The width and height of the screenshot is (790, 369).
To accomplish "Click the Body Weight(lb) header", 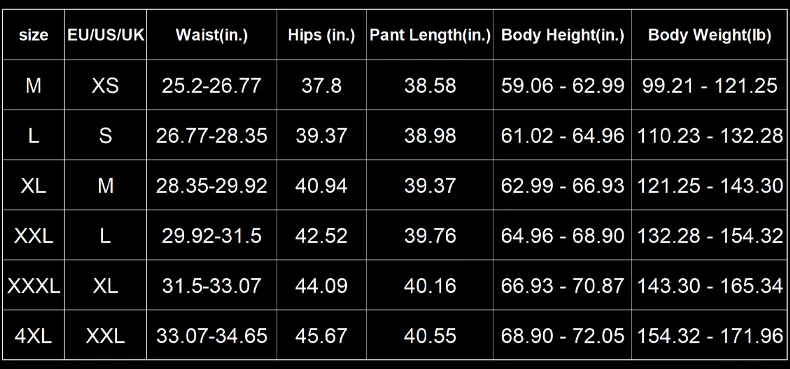I will (709, 35).
